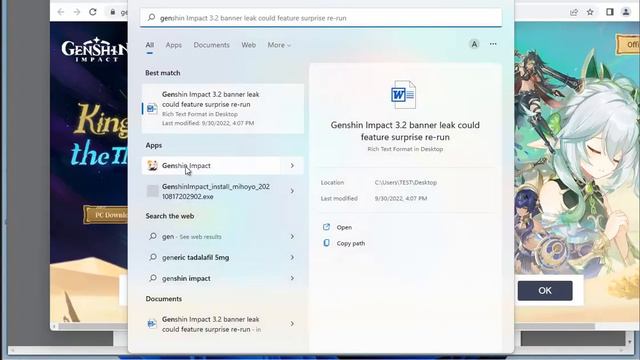The height and width of the screenshot is (360, 640).
Task: Click the location path C:\Users\TEST\Desktop
Action: click(406, 182)
